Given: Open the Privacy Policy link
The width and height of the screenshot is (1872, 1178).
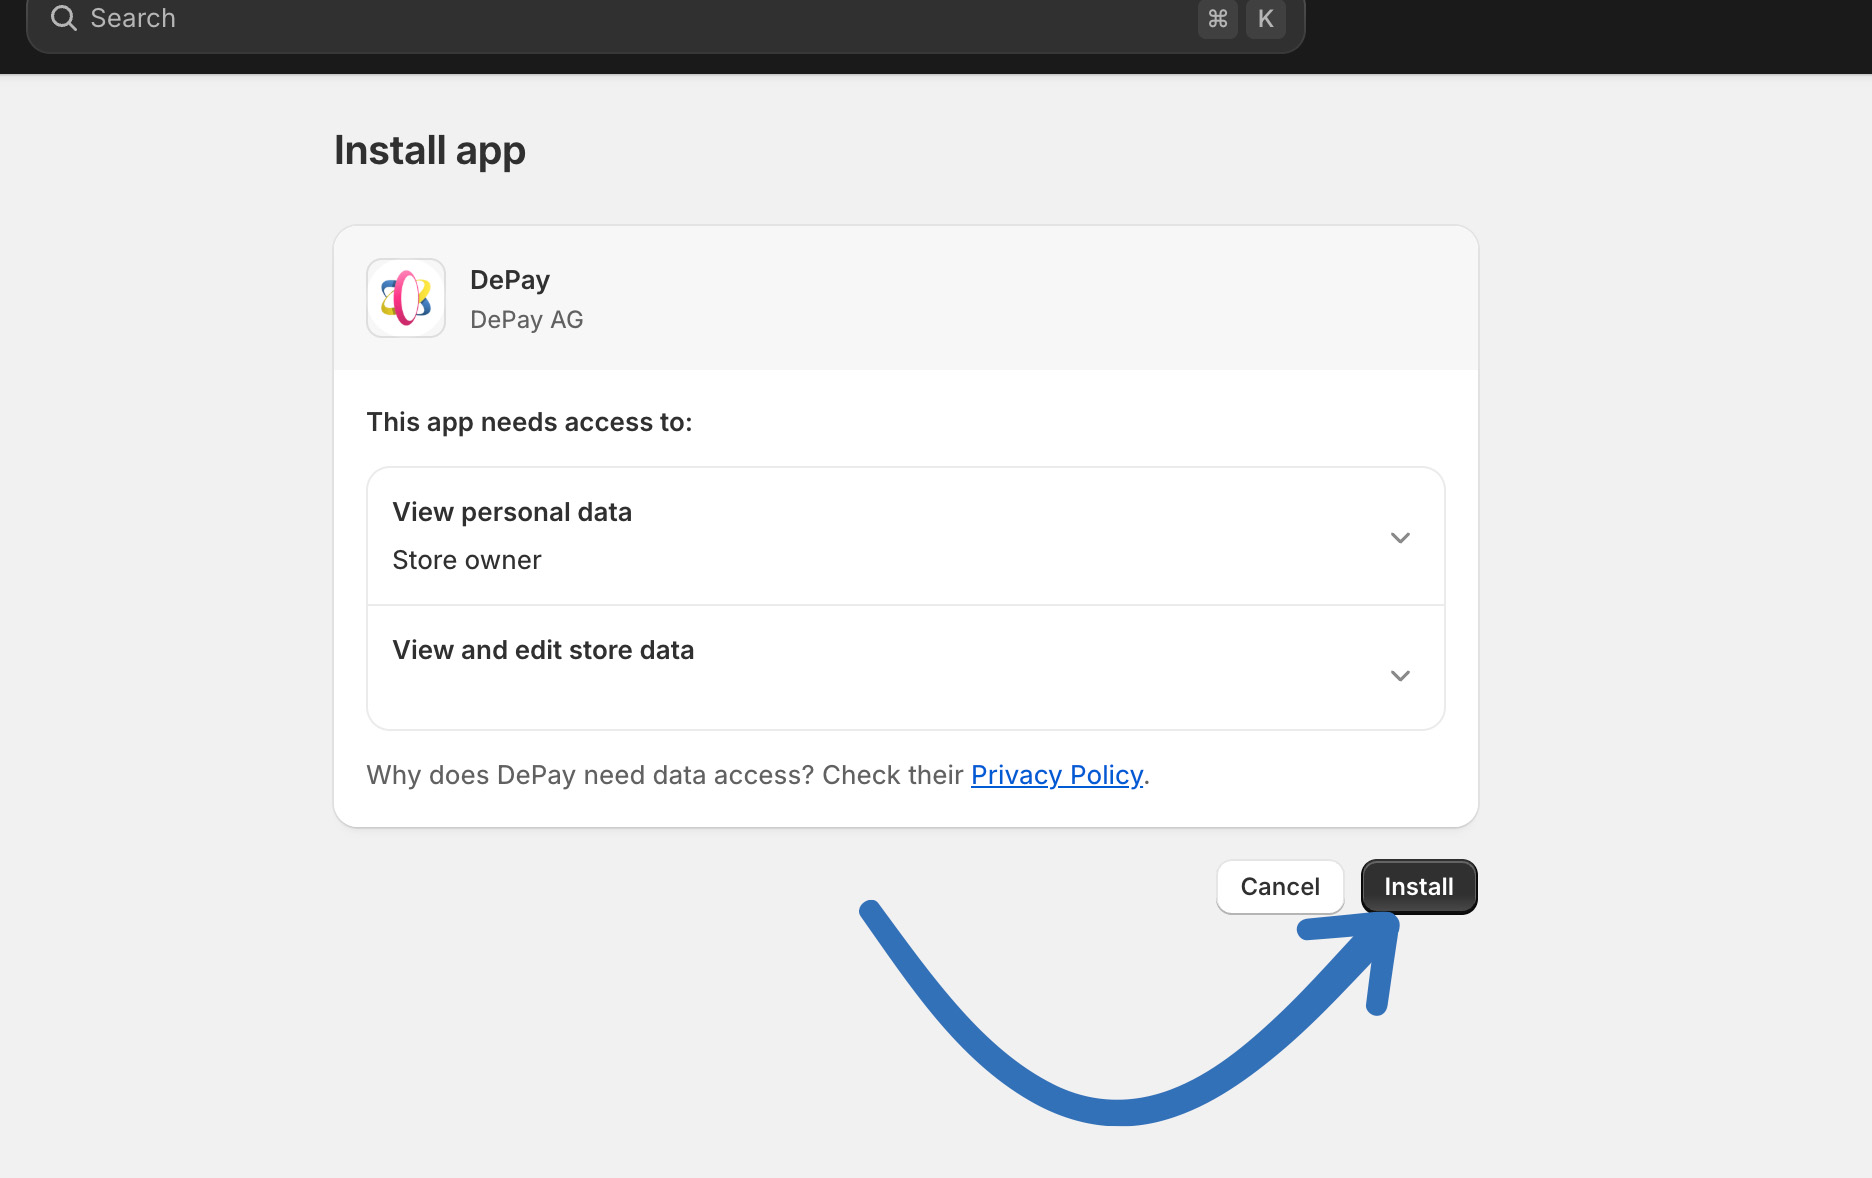Looking at the screenshot, I should pos(1057,775).
